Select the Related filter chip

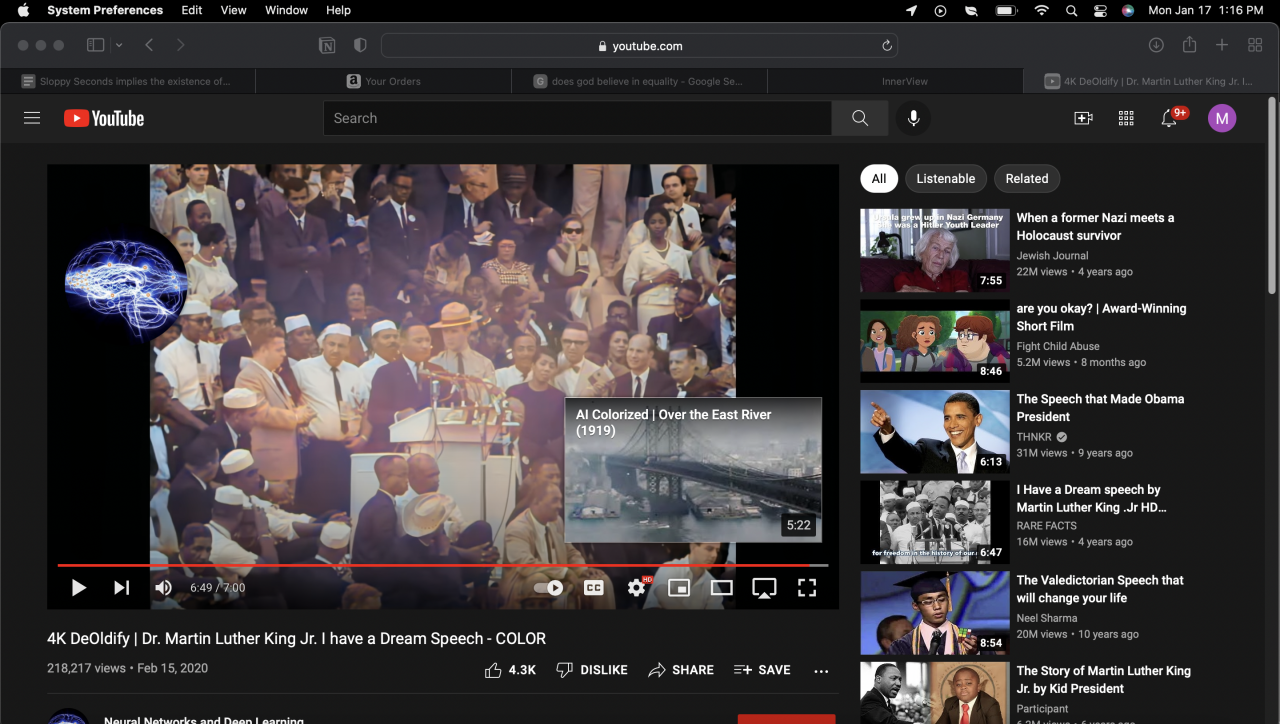(x=1027, y=179)
